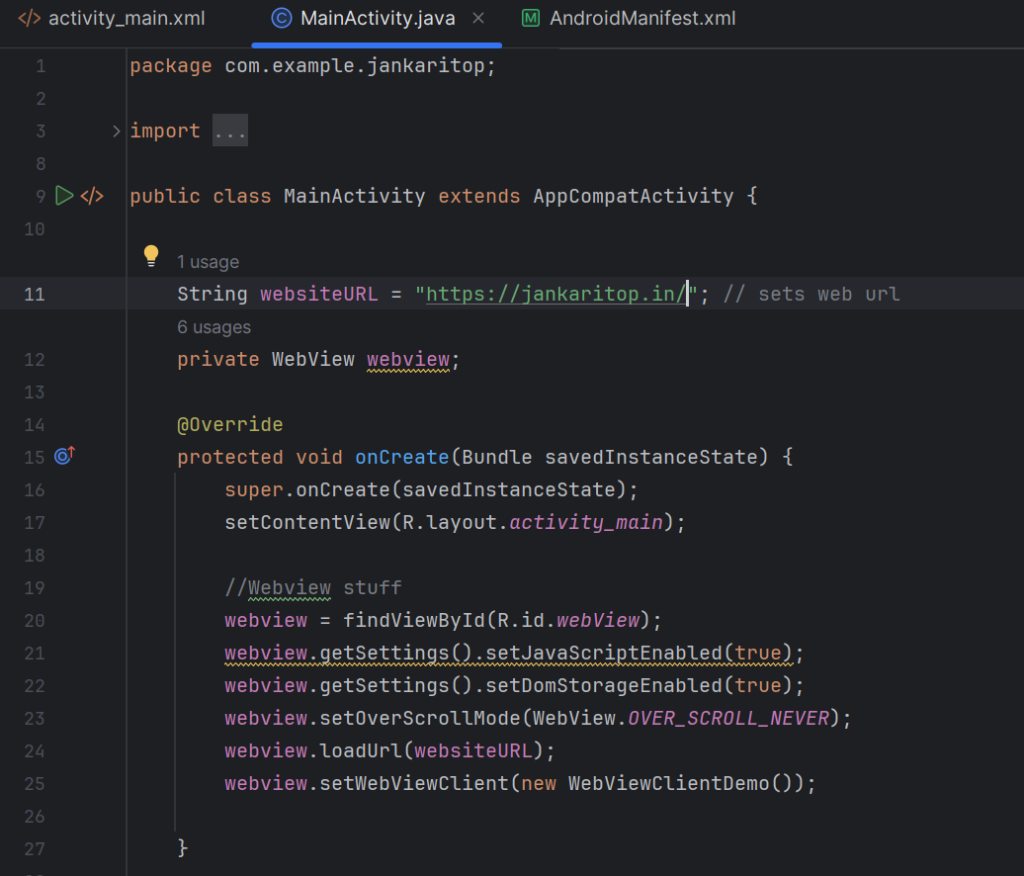
Task: Click the '// sets web url' comment
Action: (x=811, y=294)
